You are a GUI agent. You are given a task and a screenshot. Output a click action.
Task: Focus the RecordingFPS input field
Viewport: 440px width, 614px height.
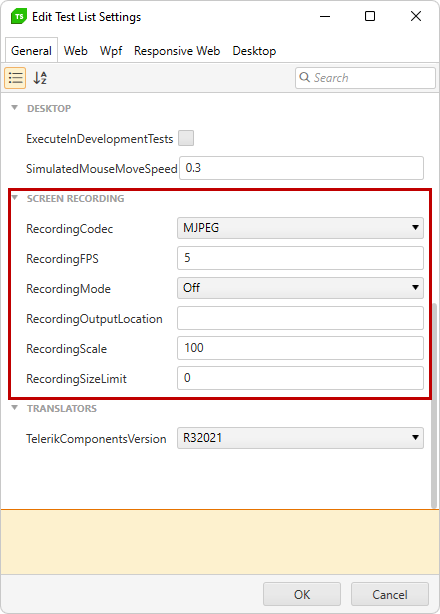tap(300, 258)
